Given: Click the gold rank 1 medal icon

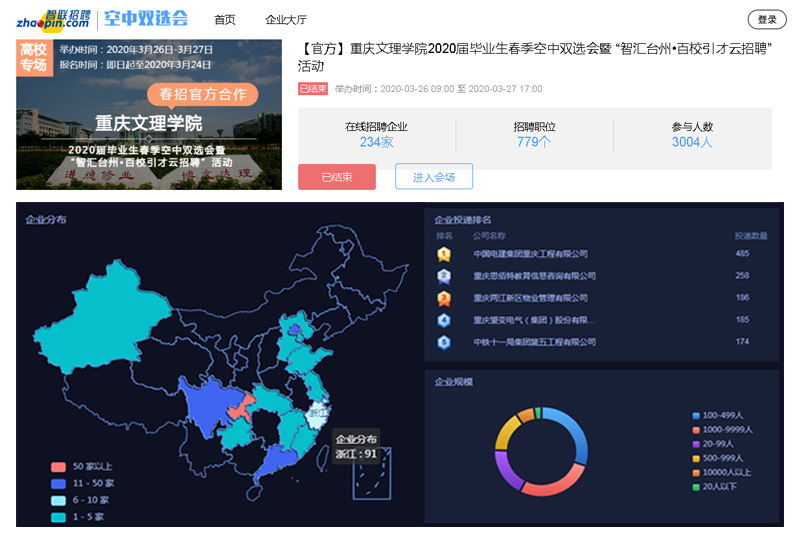Looking at the screenshot, I should (444, 254).
